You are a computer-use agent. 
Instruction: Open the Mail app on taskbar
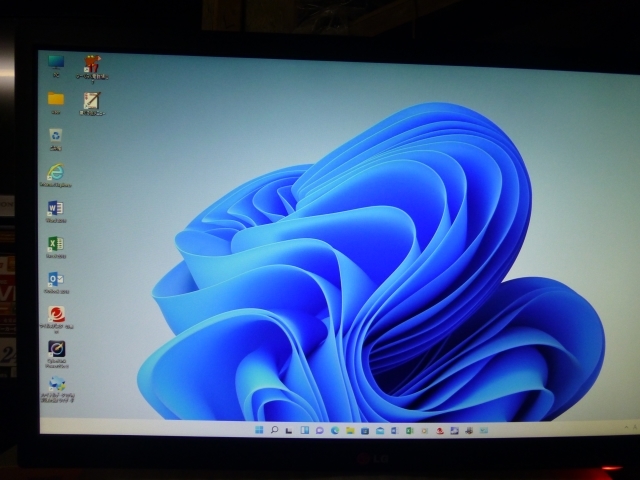[x=380, y=430]
